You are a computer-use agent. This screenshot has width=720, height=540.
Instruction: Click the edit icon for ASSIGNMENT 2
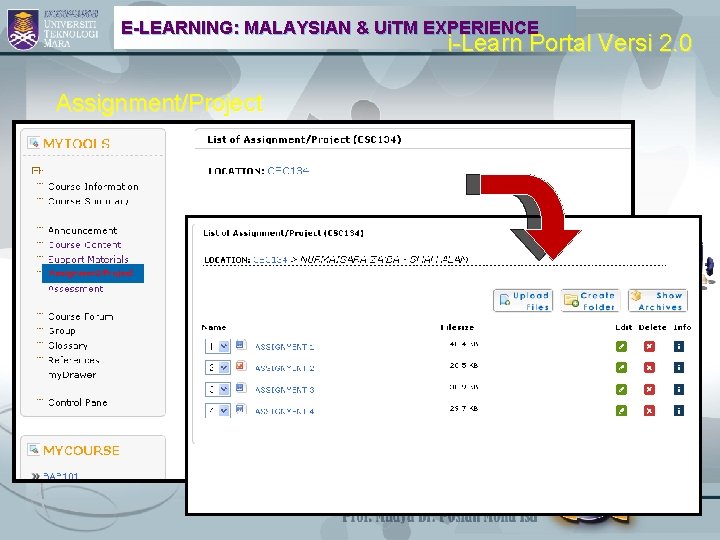point(621,367)
